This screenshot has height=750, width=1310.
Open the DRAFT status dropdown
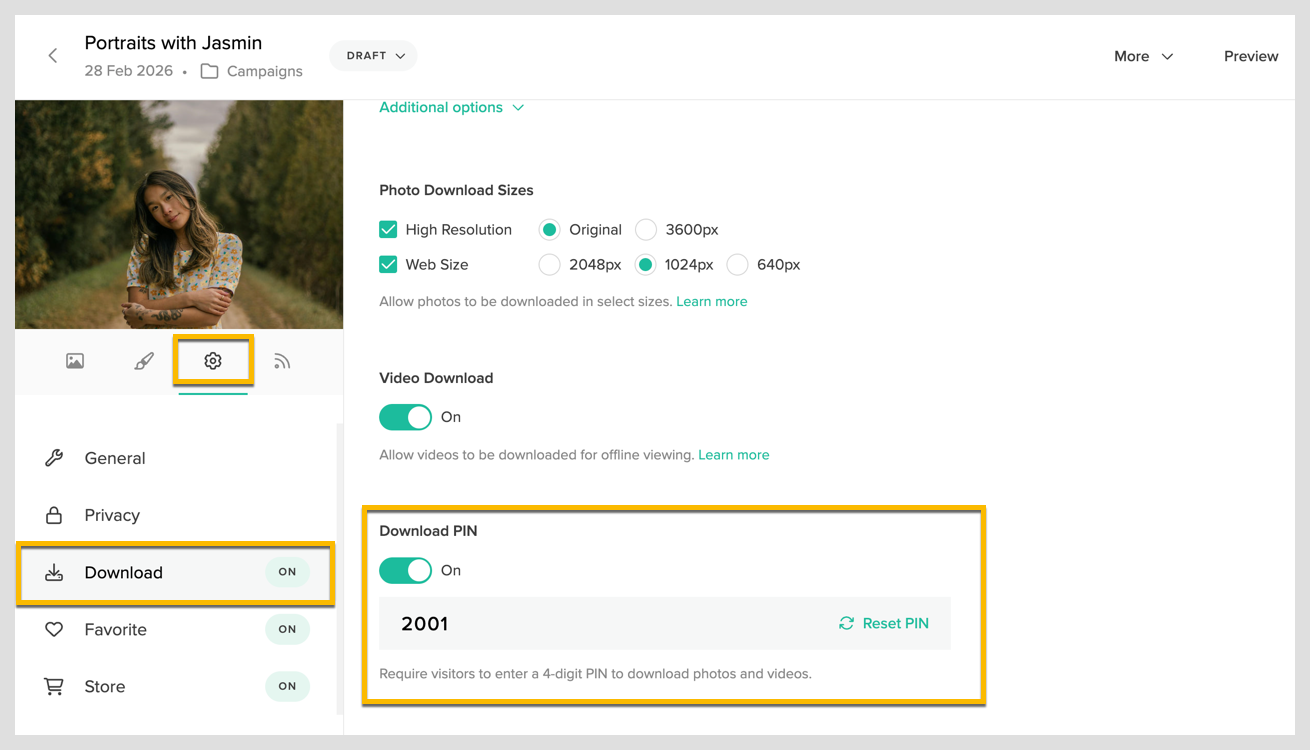click(x=373, y=56)
